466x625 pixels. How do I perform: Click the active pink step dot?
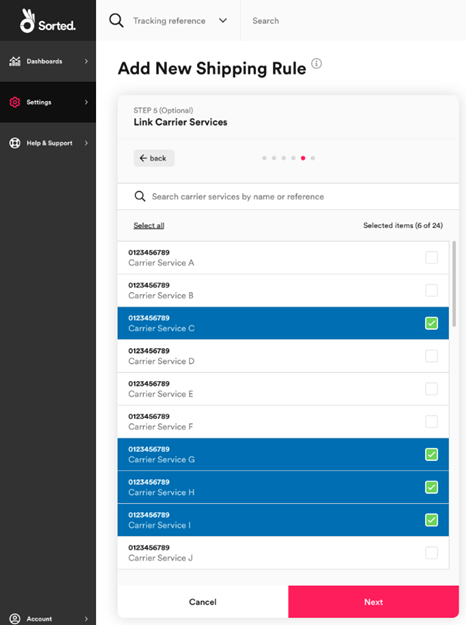[303, 158]
